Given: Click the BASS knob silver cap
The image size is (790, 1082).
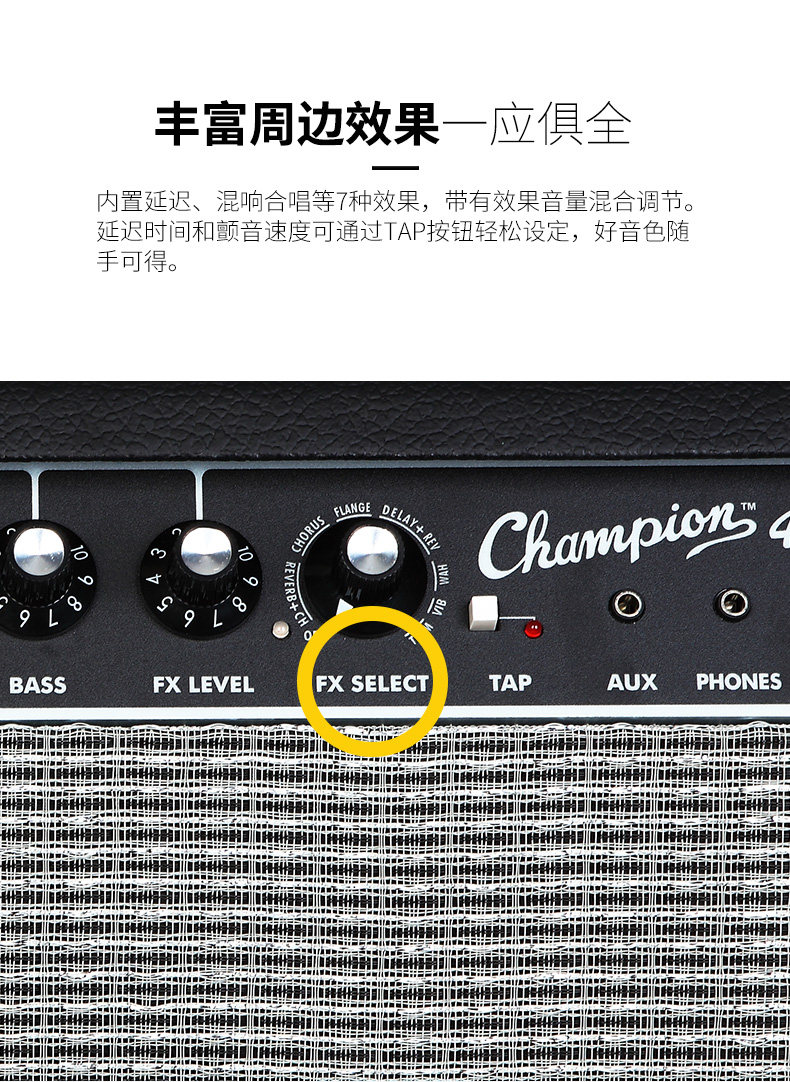Looking at the screenshot, I should (x=39, y=551).
